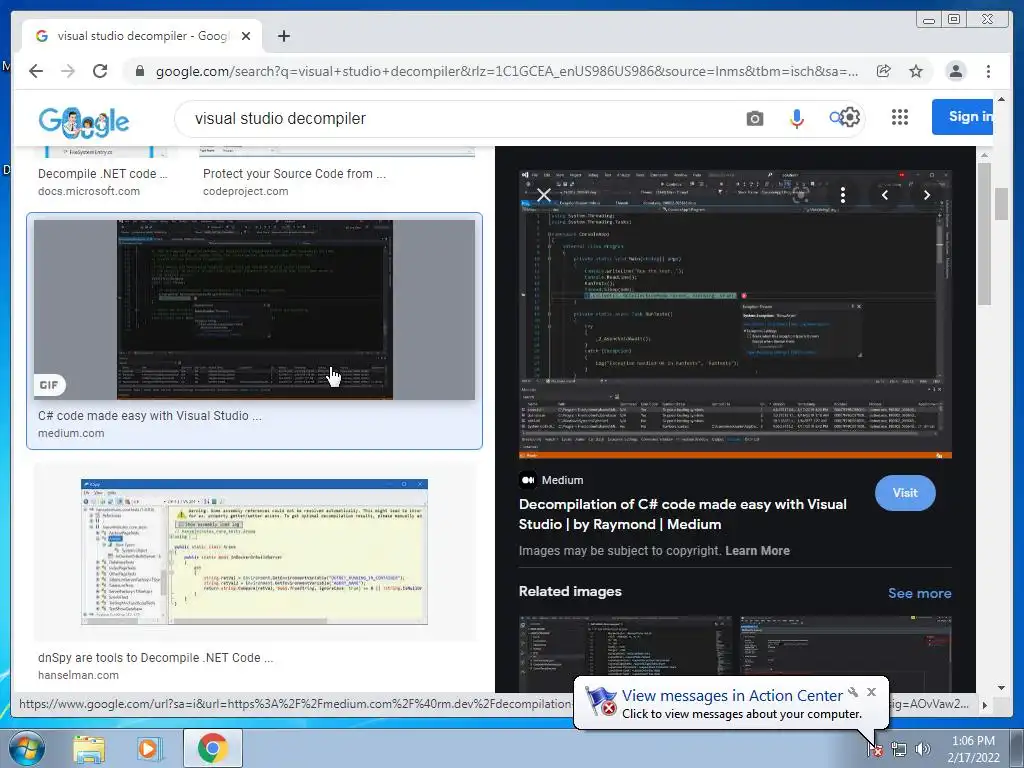
Task: Select the dnSpy result thumbnail
Action: pos(255,552)
